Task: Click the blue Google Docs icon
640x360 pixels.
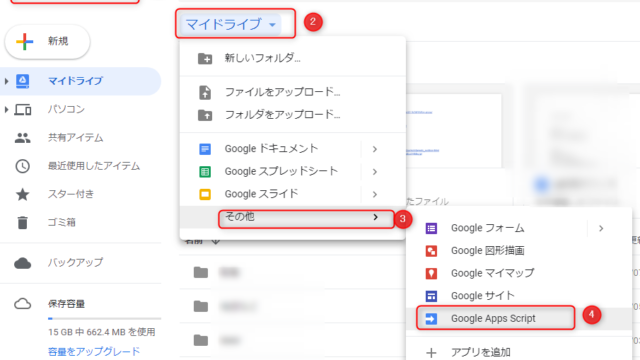Action: (x=205, y=149)
